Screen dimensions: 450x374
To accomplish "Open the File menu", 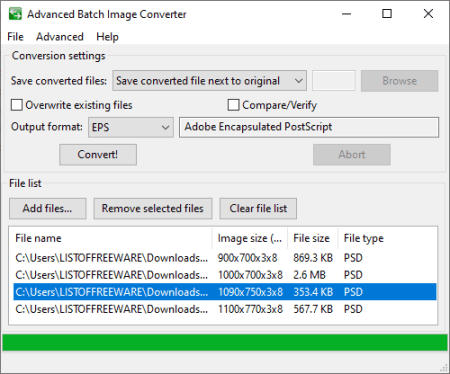I will click(x=15, y=37).
